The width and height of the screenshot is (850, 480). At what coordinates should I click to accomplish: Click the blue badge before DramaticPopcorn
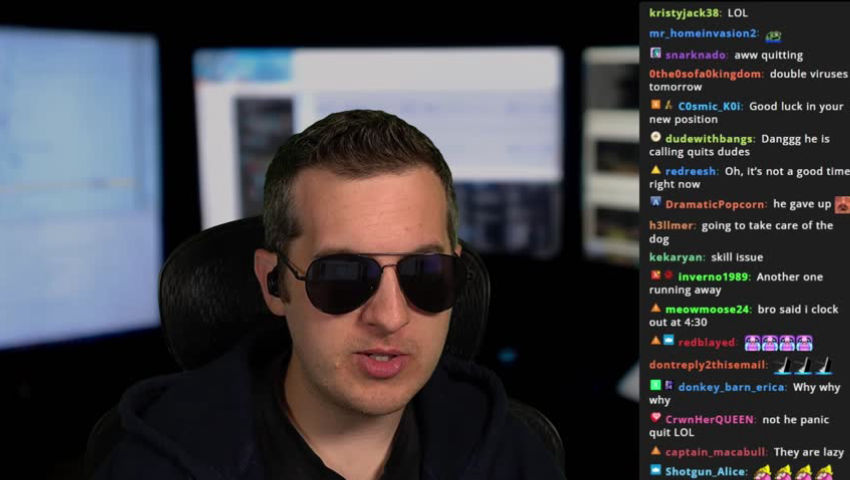tap(655, 202)
